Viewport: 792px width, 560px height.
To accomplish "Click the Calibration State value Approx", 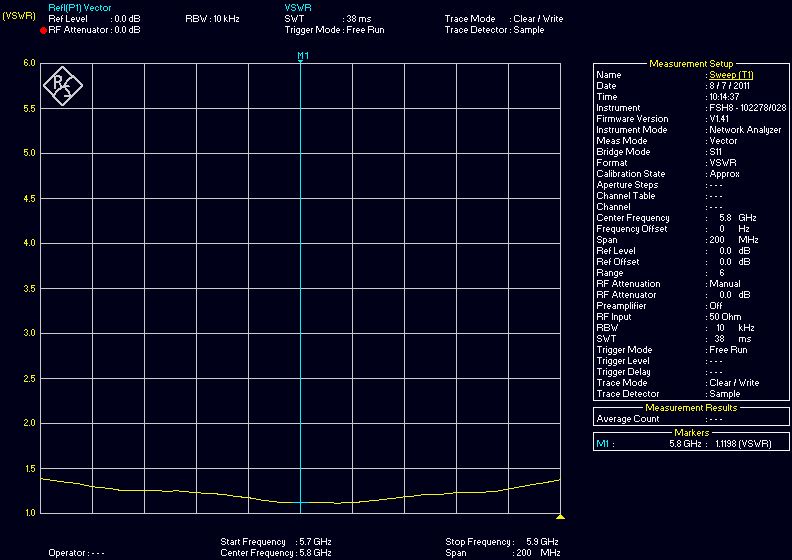I will coord(724,174).
